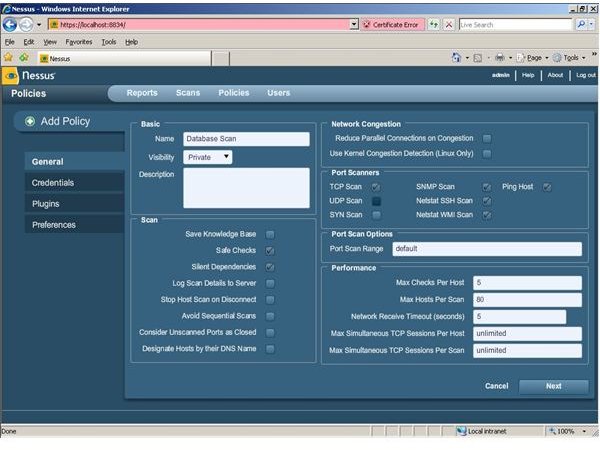Viewport: 600px width, 450px height.
Task: Open the Tools dropdown in command bar
Action: coord(569,58)
